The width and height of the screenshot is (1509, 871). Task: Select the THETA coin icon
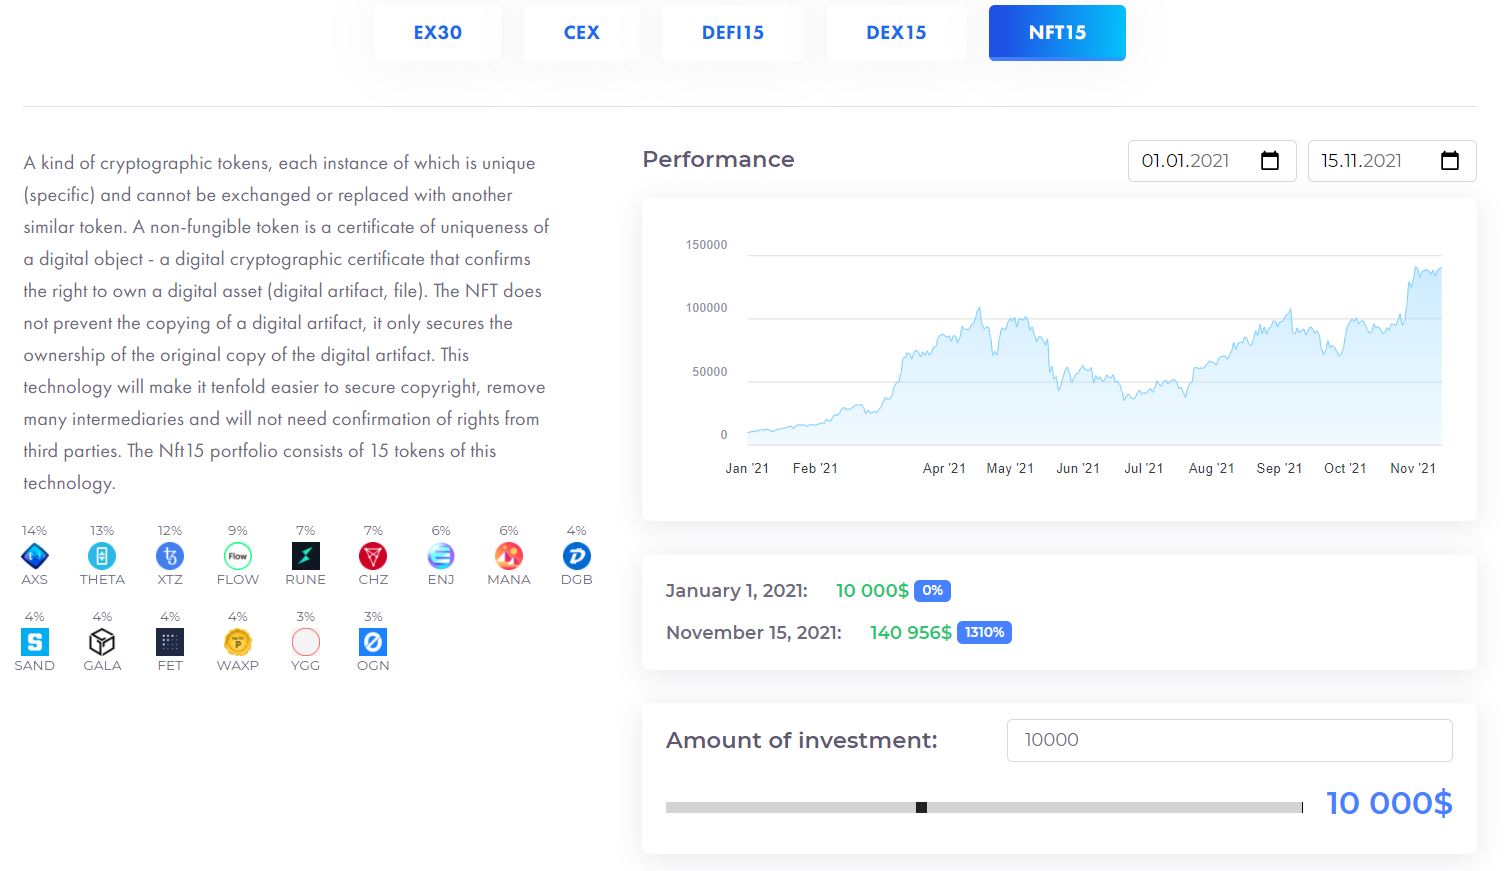coord(102,556)
